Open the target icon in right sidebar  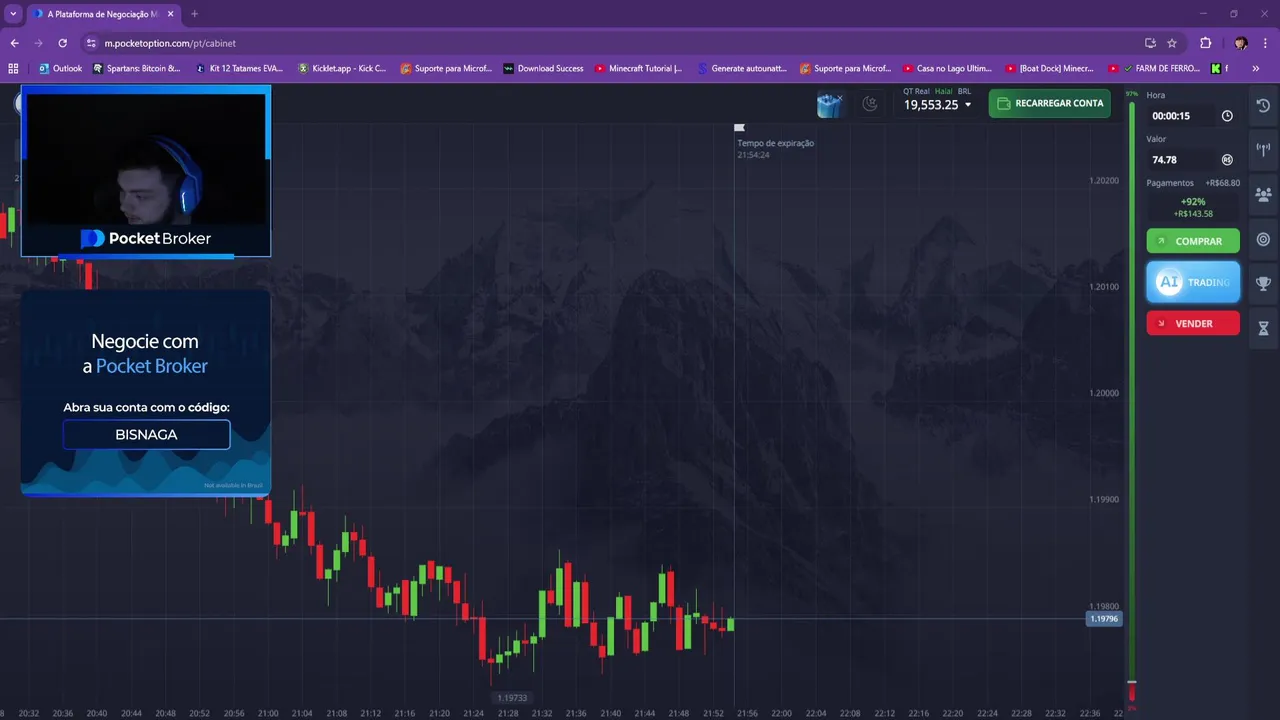(x=1263, y=239)
